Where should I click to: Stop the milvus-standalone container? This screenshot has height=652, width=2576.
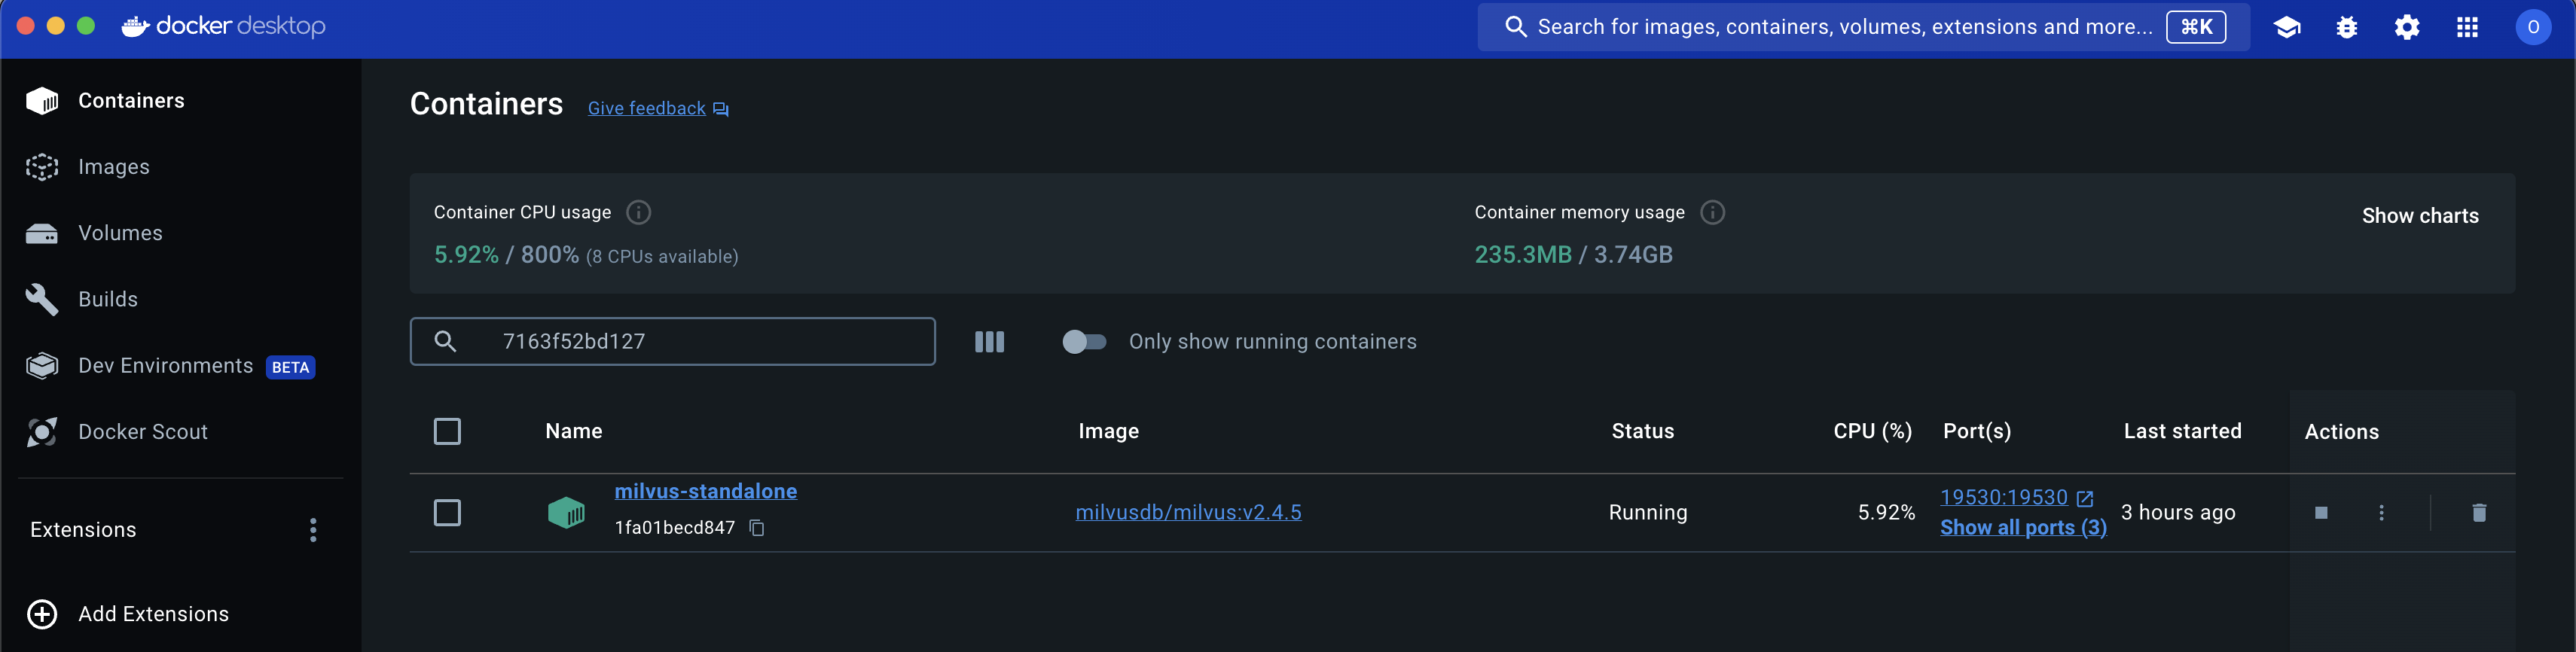(2321, 513)
